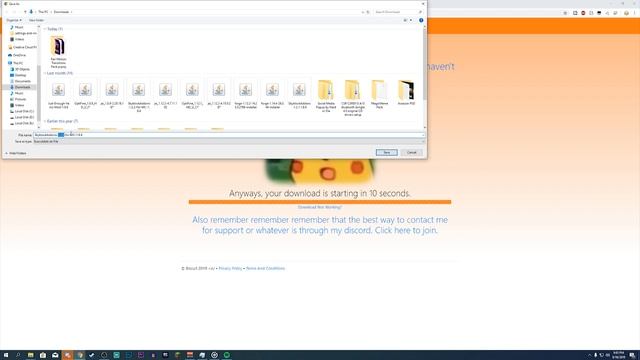Click the Save button
This screenshot has height=360, width=640.
tap(386, 152)
